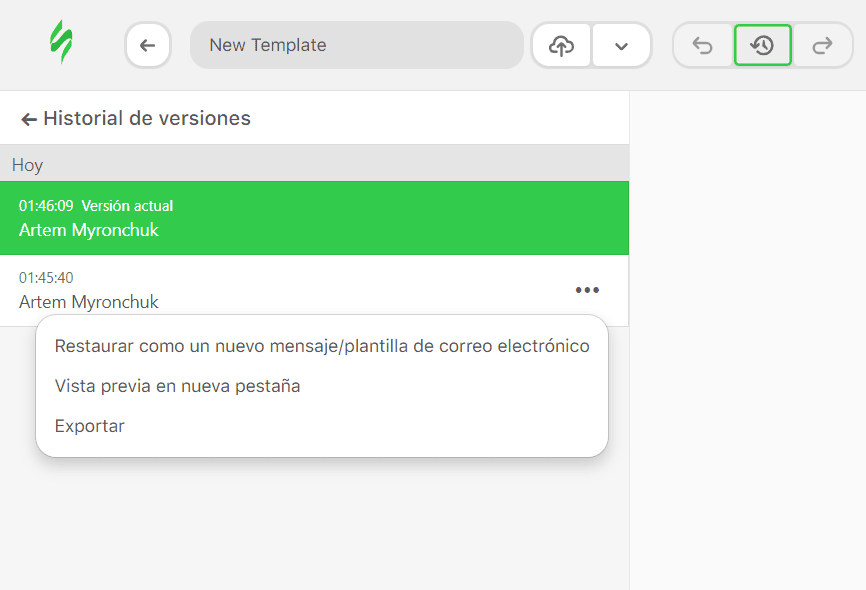Open the three-dot menu on version 01:45:40

[587, 290]
